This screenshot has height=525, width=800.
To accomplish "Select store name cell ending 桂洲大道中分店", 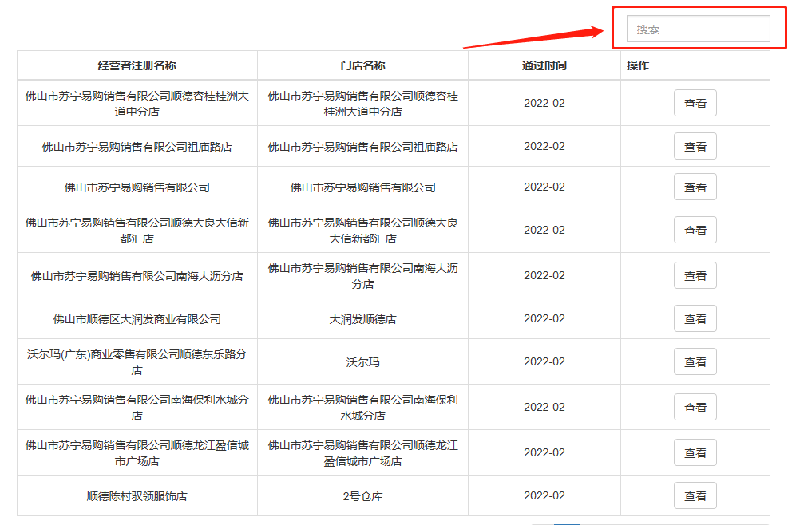I will click(x=363, y=103).
